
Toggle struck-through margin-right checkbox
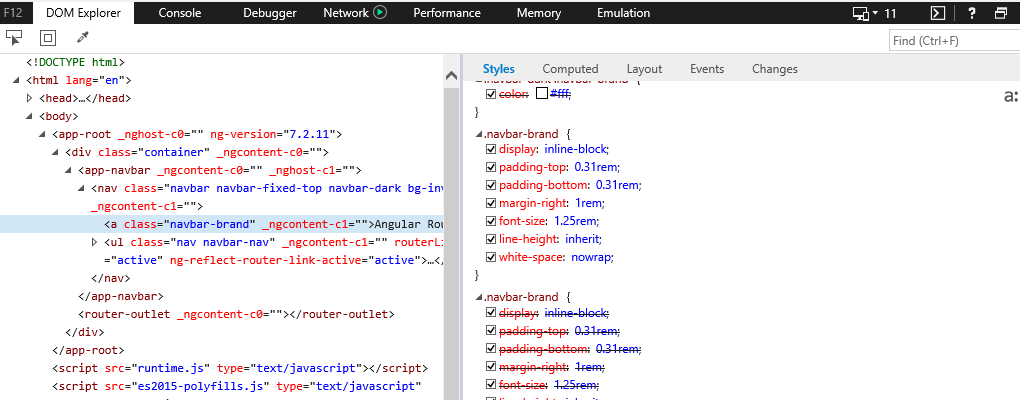(x=491, y=367)
